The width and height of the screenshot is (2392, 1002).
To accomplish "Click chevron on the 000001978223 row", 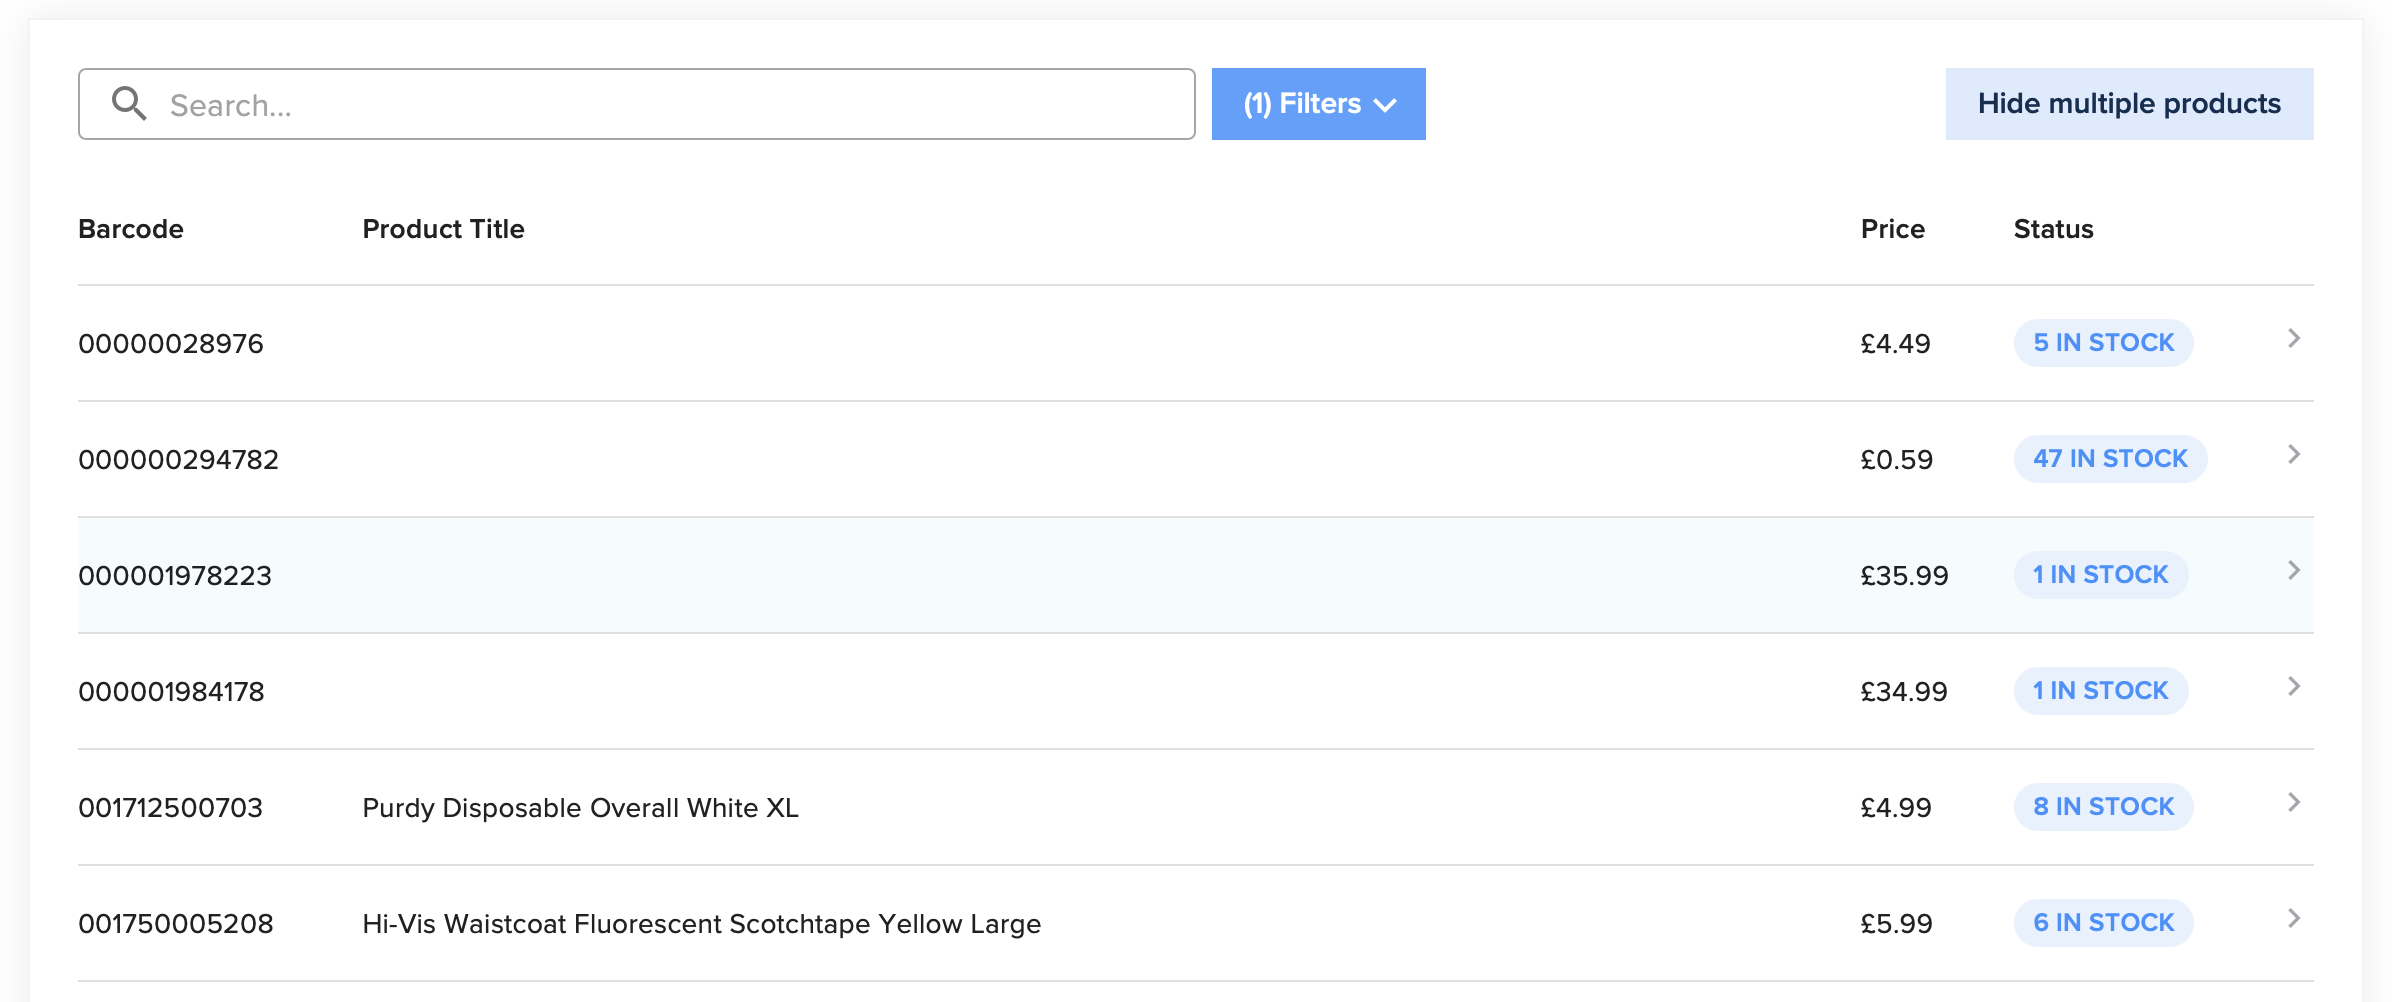I will [x=2294, y=571].
